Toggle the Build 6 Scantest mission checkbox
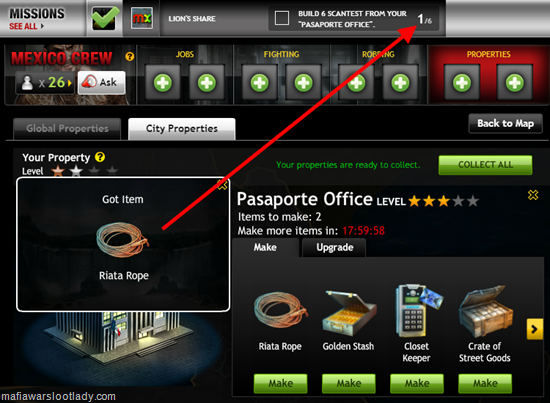This screenshot has height=403, width=550. click(282, 18)
